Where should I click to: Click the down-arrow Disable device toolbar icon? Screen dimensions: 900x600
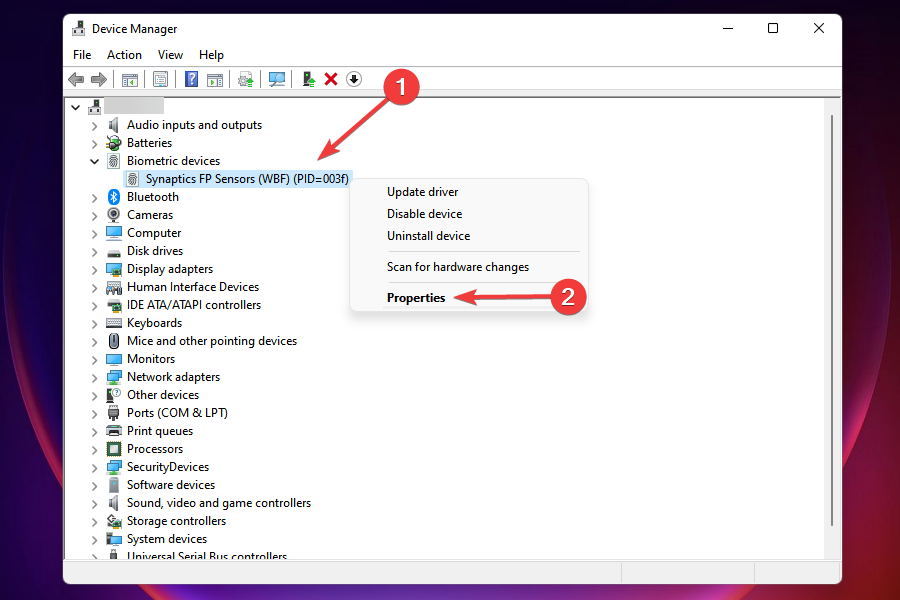(x=354, y=79)
